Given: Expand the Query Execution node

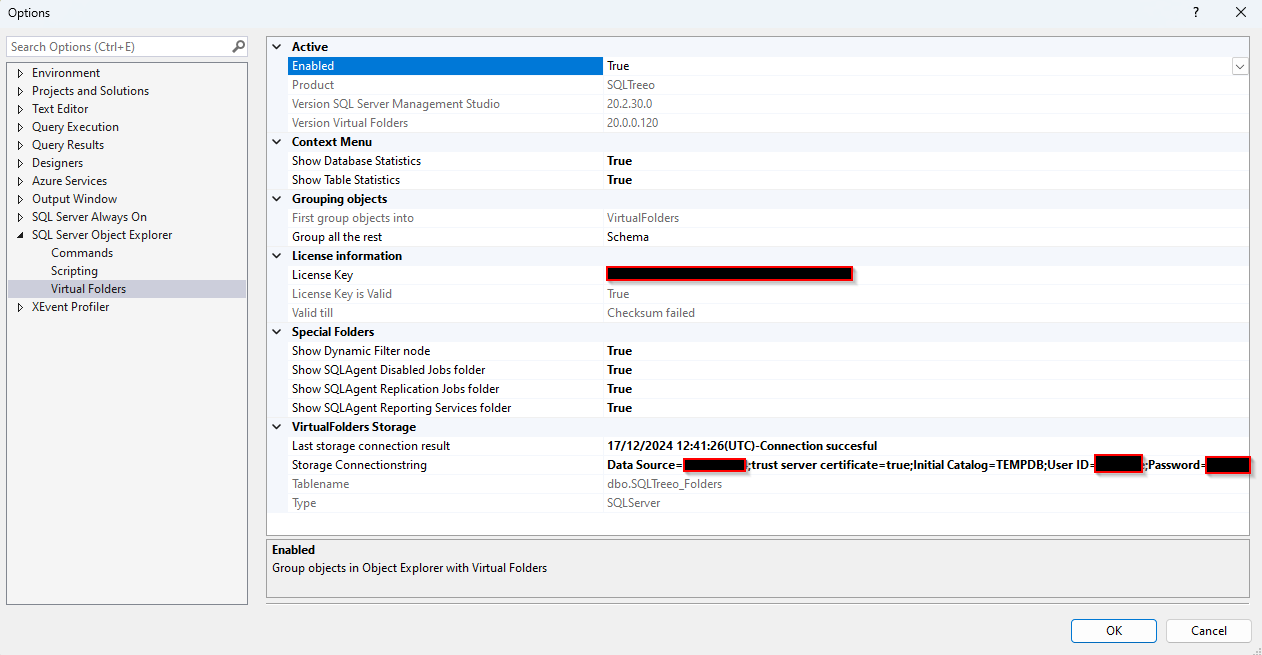Looking at the screenshot, I should [20, 127].
